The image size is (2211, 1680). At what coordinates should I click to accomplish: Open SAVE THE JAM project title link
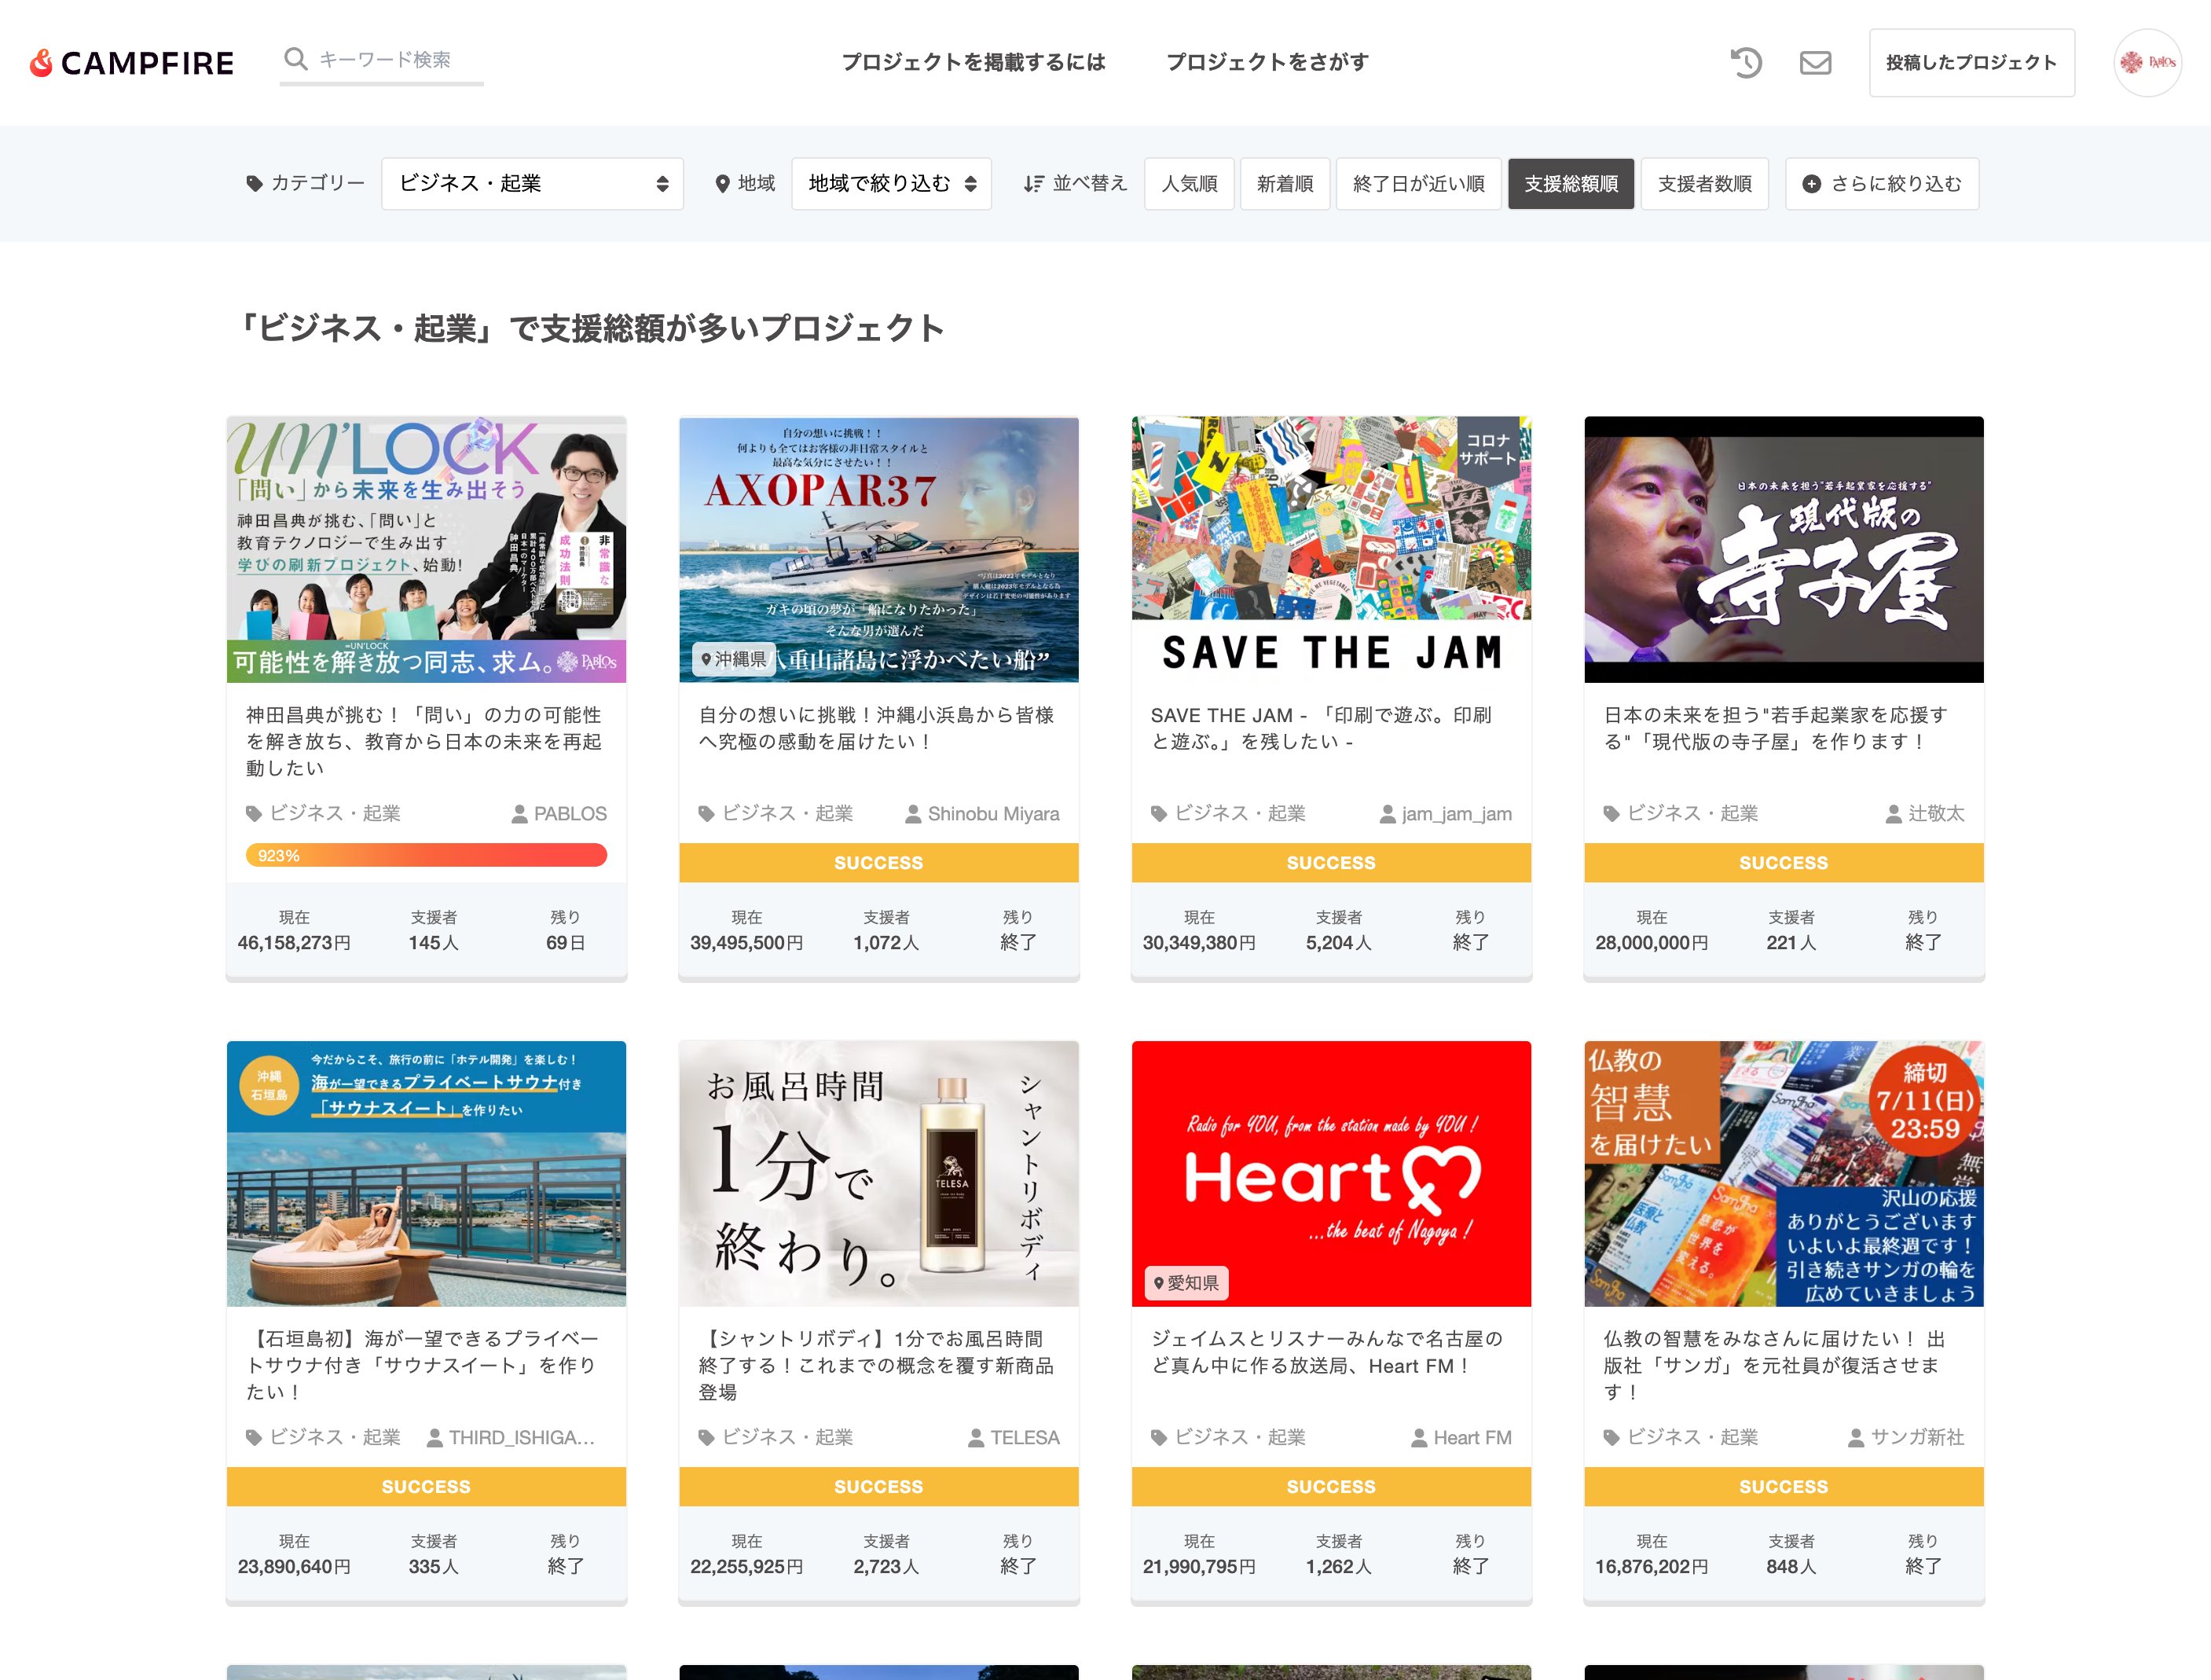coord(1321,728)
